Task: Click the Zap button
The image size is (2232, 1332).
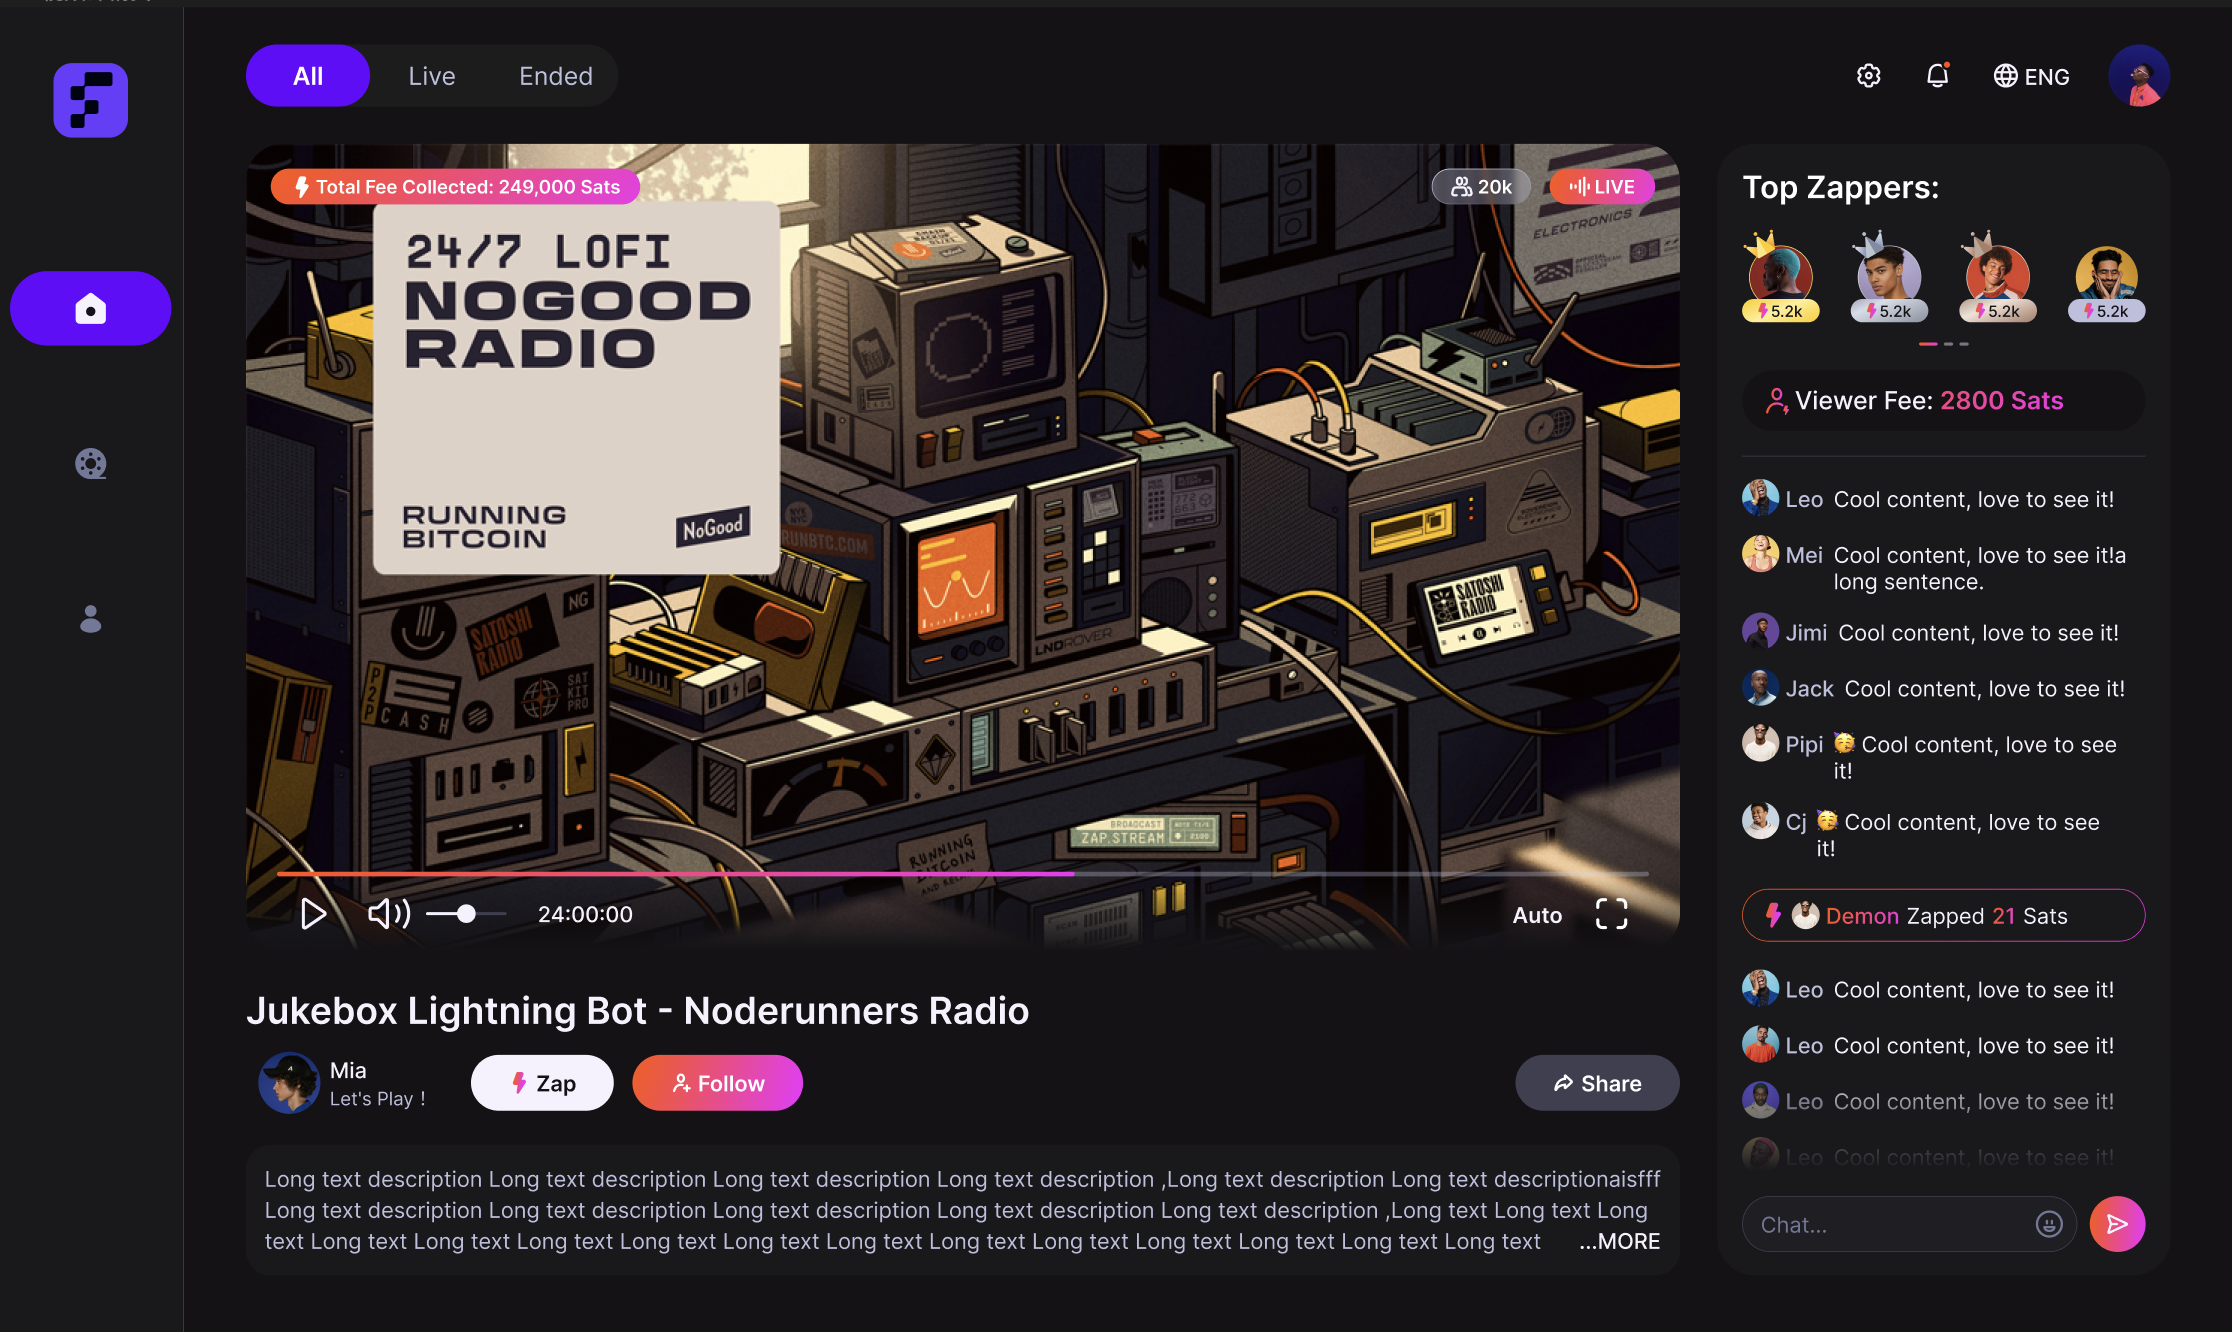Action: (x=542, y=1083)
